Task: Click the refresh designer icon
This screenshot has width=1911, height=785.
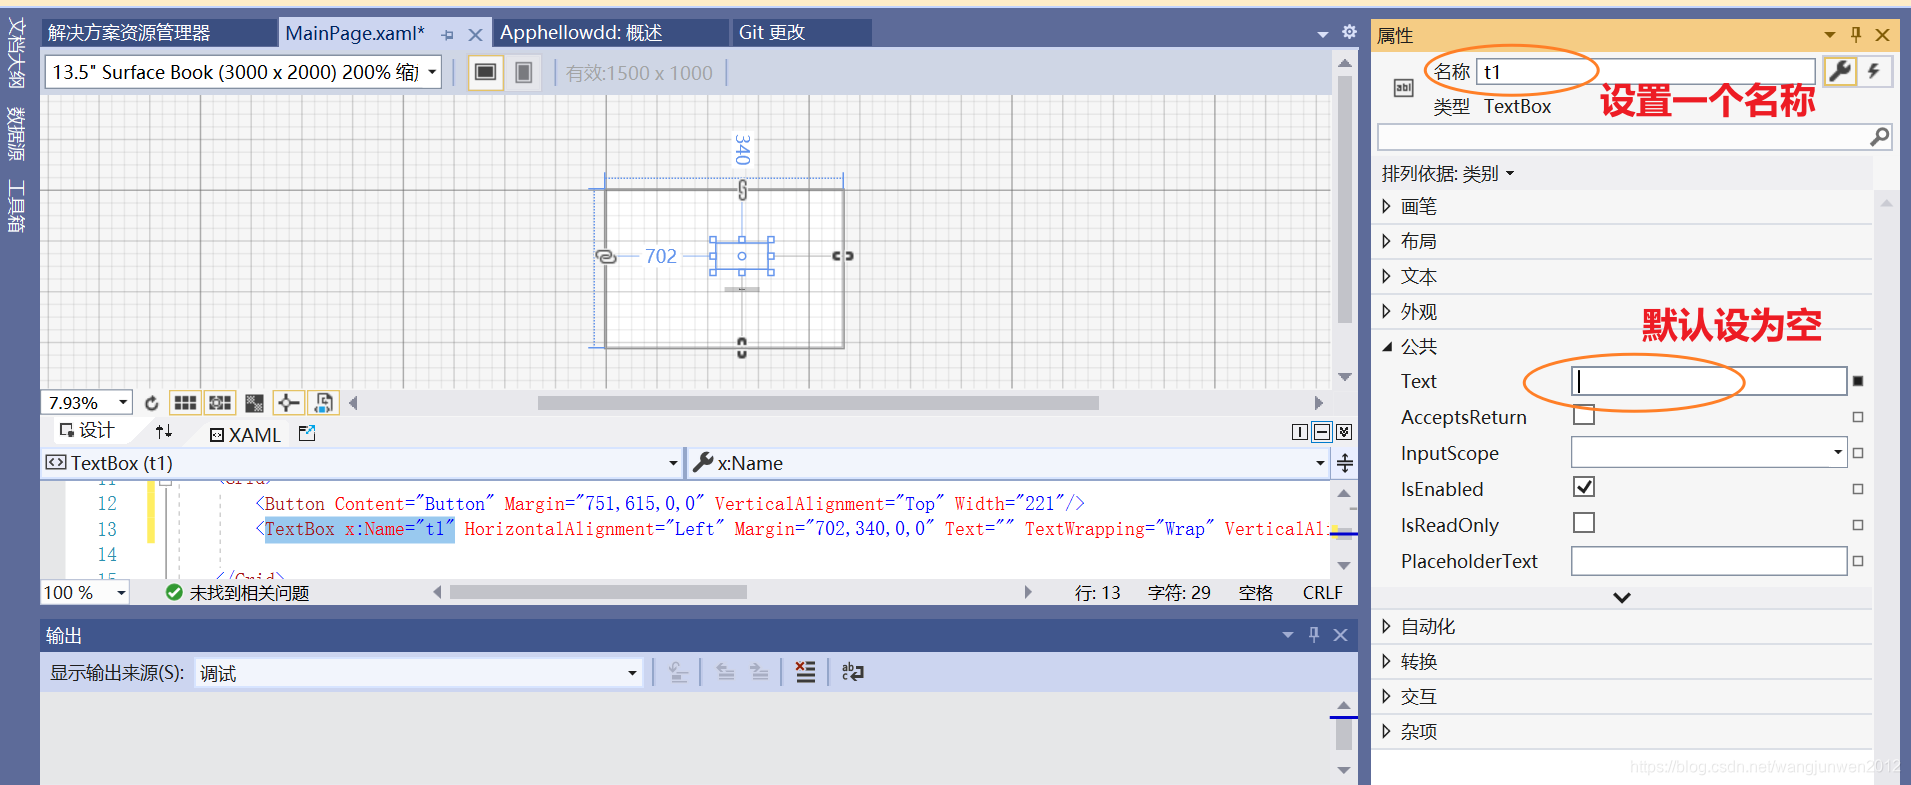Action: [x=152, y=403]
